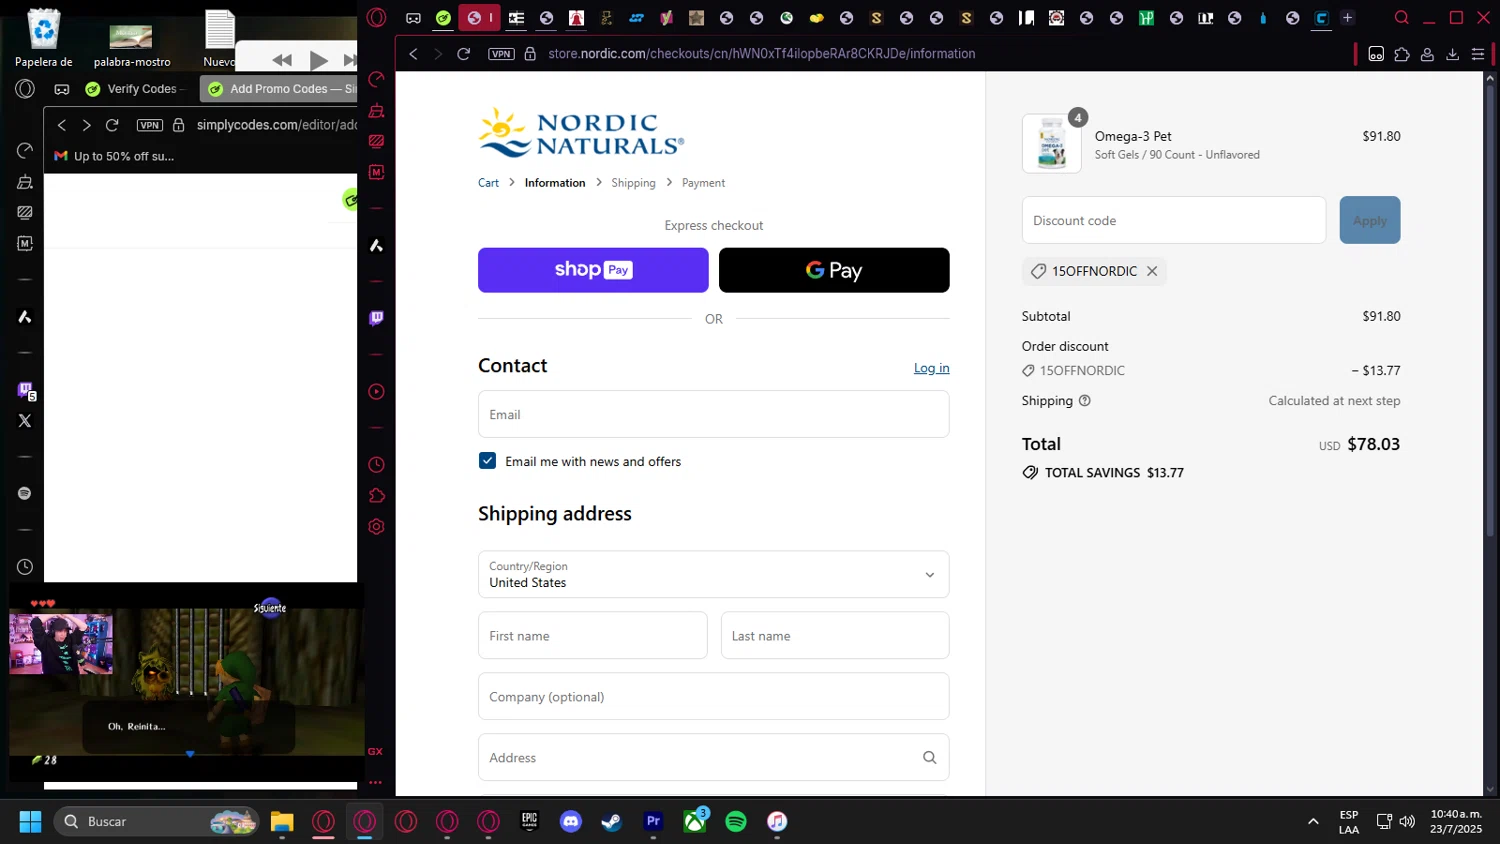The image size is (1500, 844).
Task: Click play on the media control popup
Action: (318, 61)
